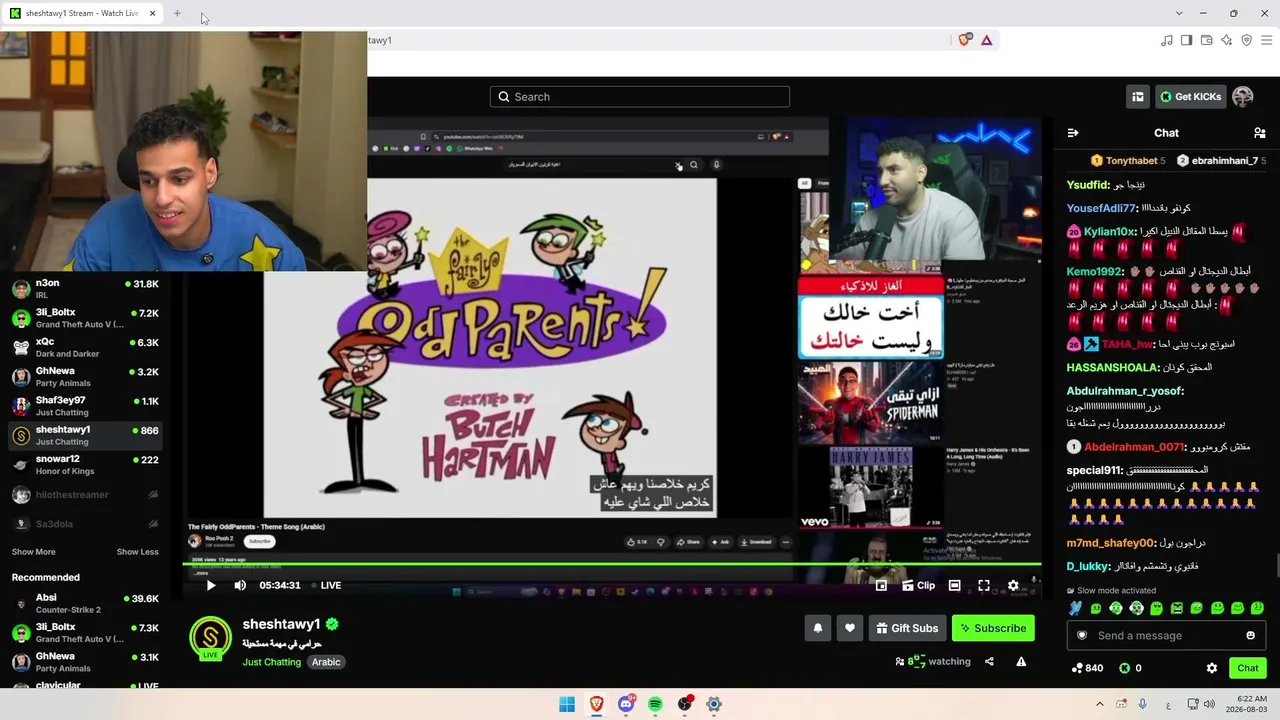Image resolution: width=1280 pixels, height=720 pixels.
Task: Toggle theater mode in the player
Action: click(x=955, y=585)
